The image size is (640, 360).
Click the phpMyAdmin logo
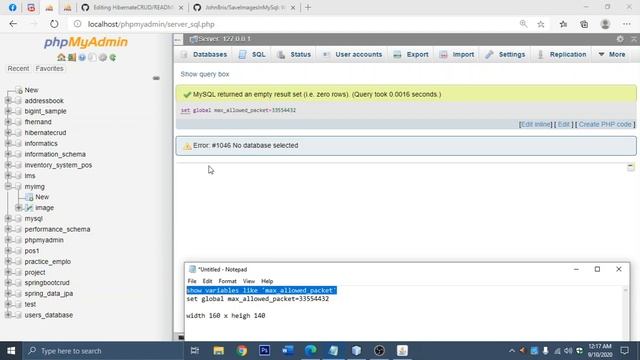coord(86,42)
